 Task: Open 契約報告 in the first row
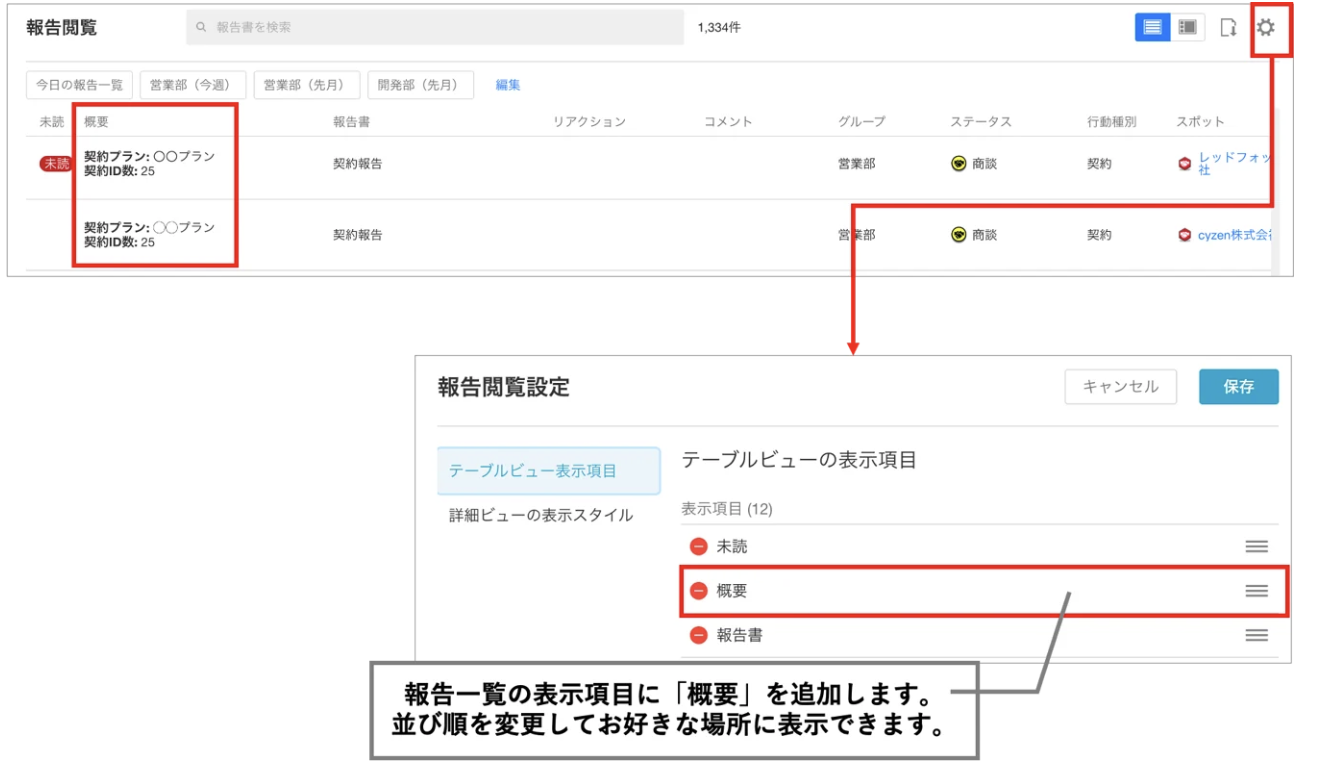(358, 164)
